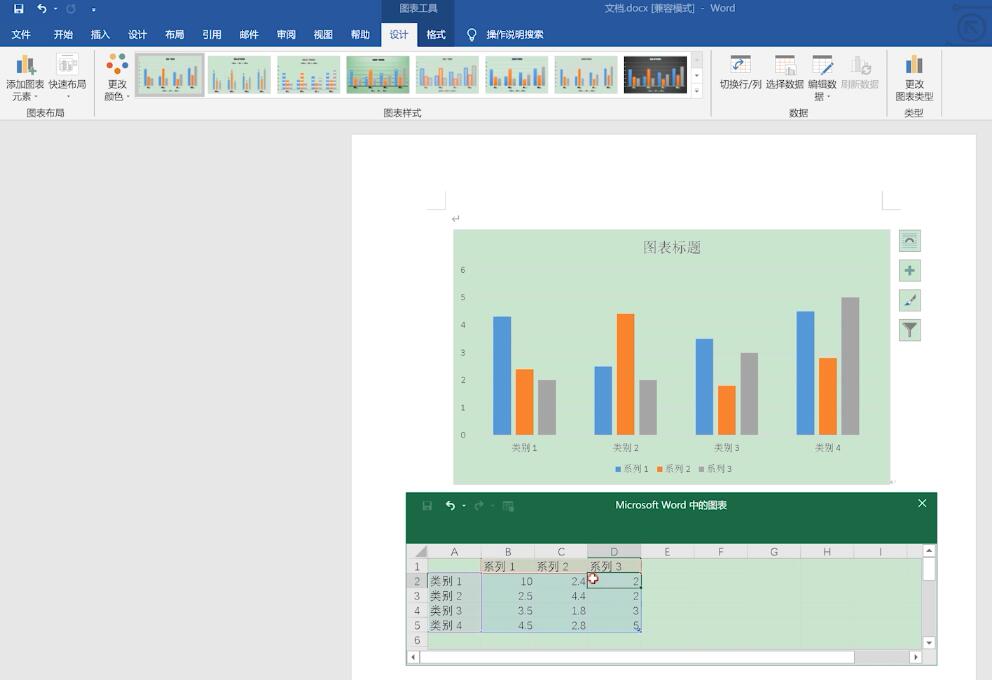Select column A header in spreadsheet
This screenshot has width=992, height=680.
point(454,552)
